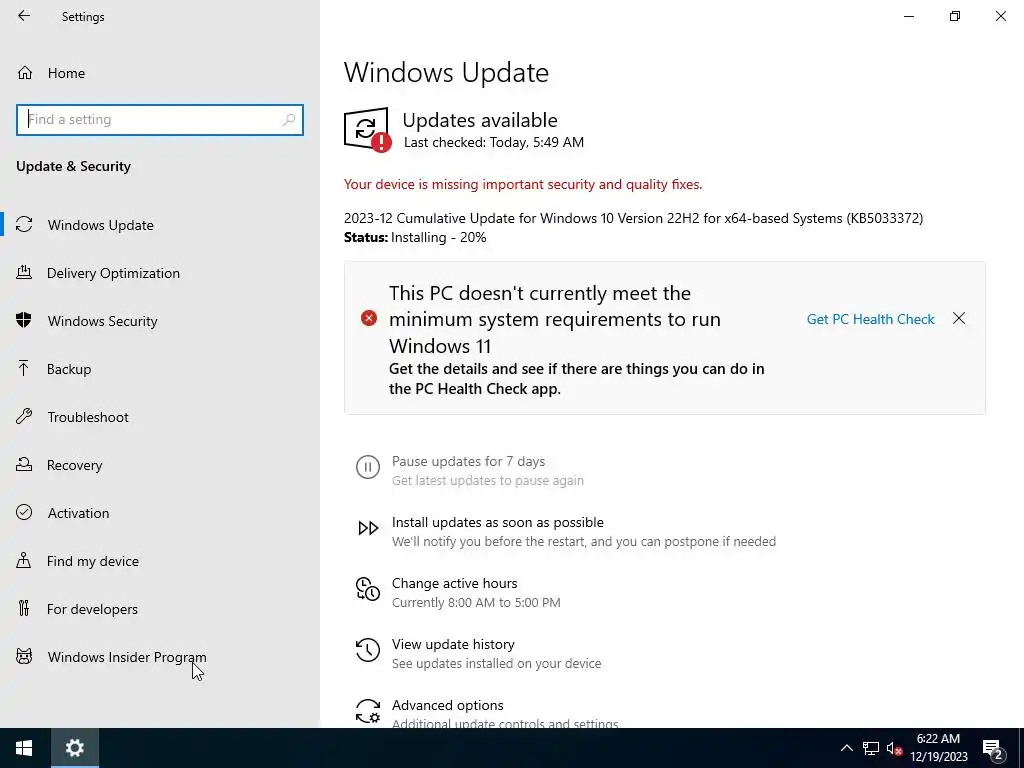Click the Windows Security shield icon
The image size is (1024, 768).
click(24, 320)
